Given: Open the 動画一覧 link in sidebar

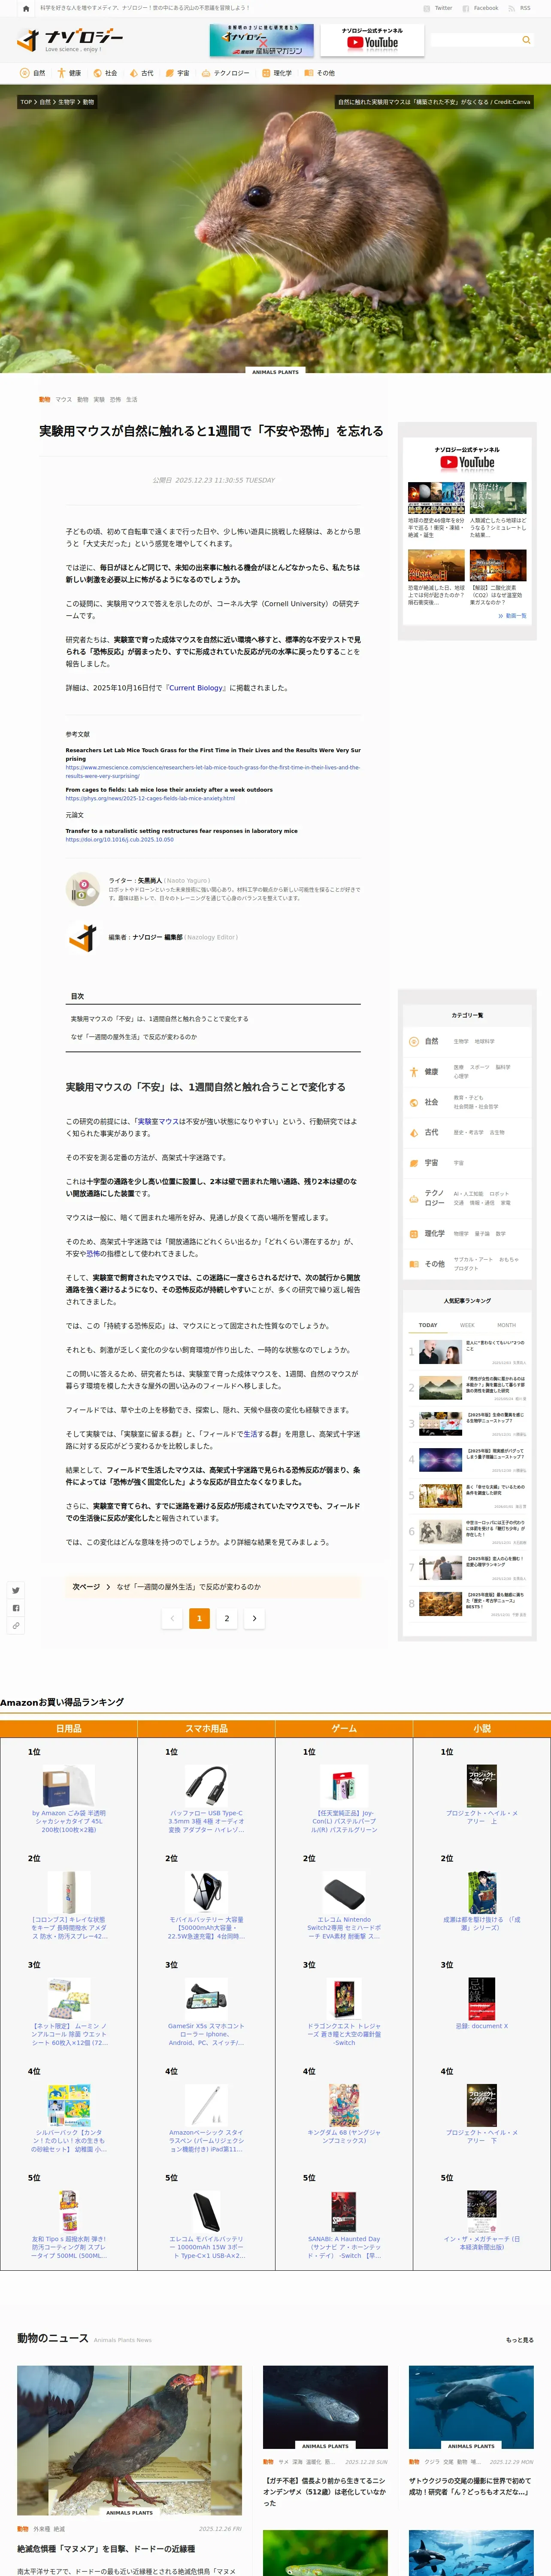Looking at the screenshot, I should (x=512, y=616).
